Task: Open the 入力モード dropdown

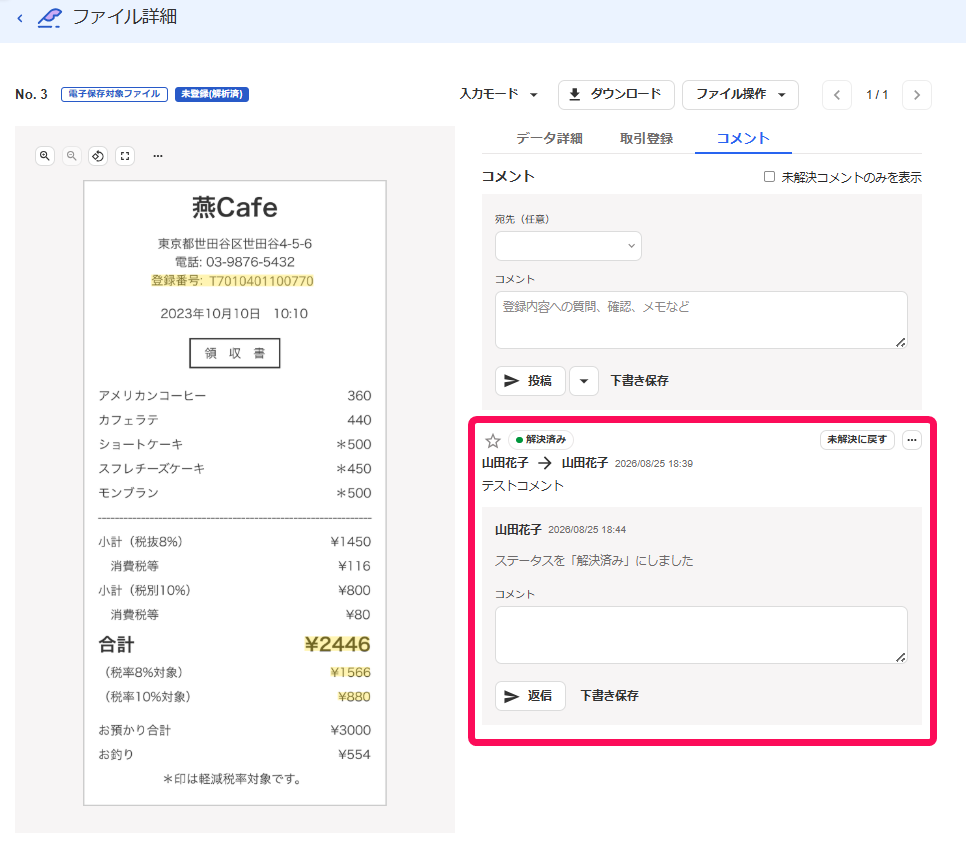Action: (499, 94)
